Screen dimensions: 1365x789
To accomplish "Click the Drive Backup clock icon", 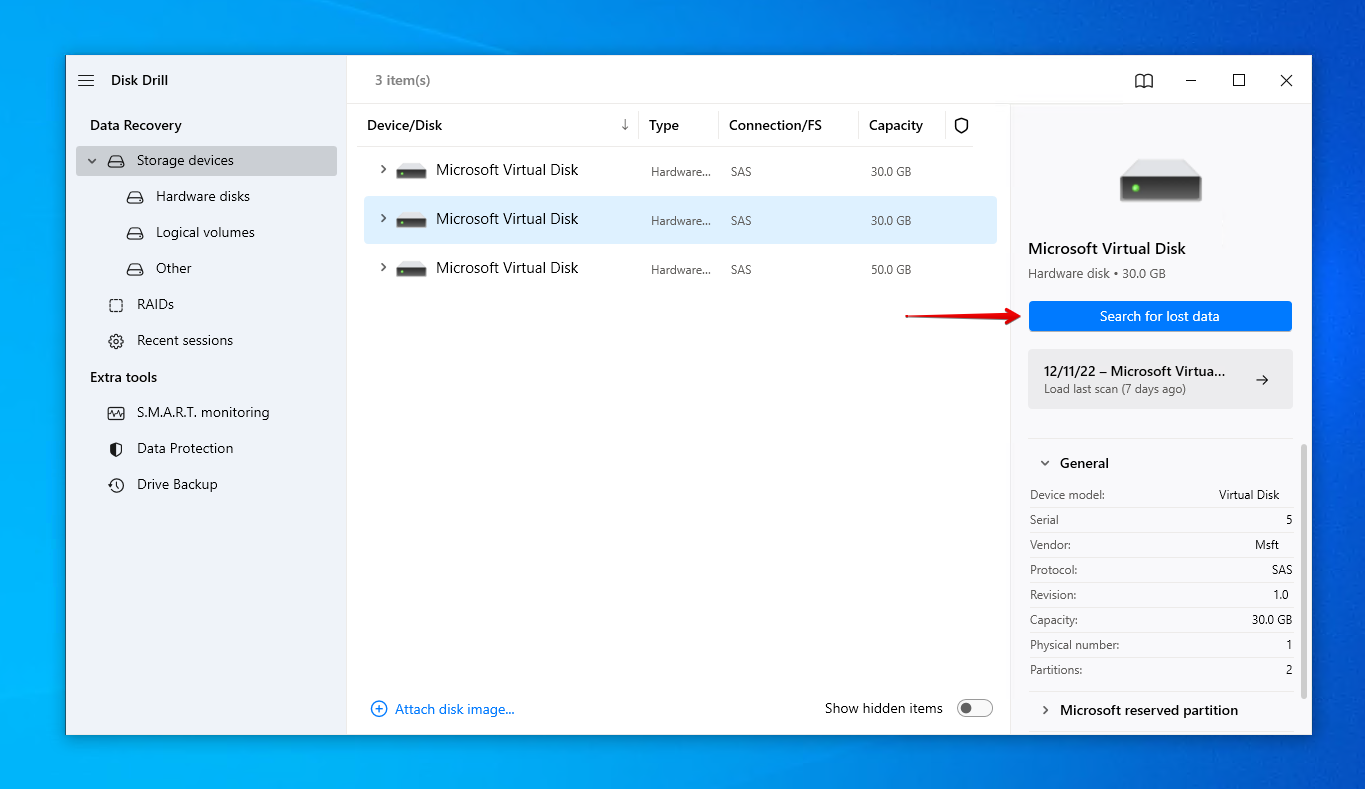I will (116, 485).
